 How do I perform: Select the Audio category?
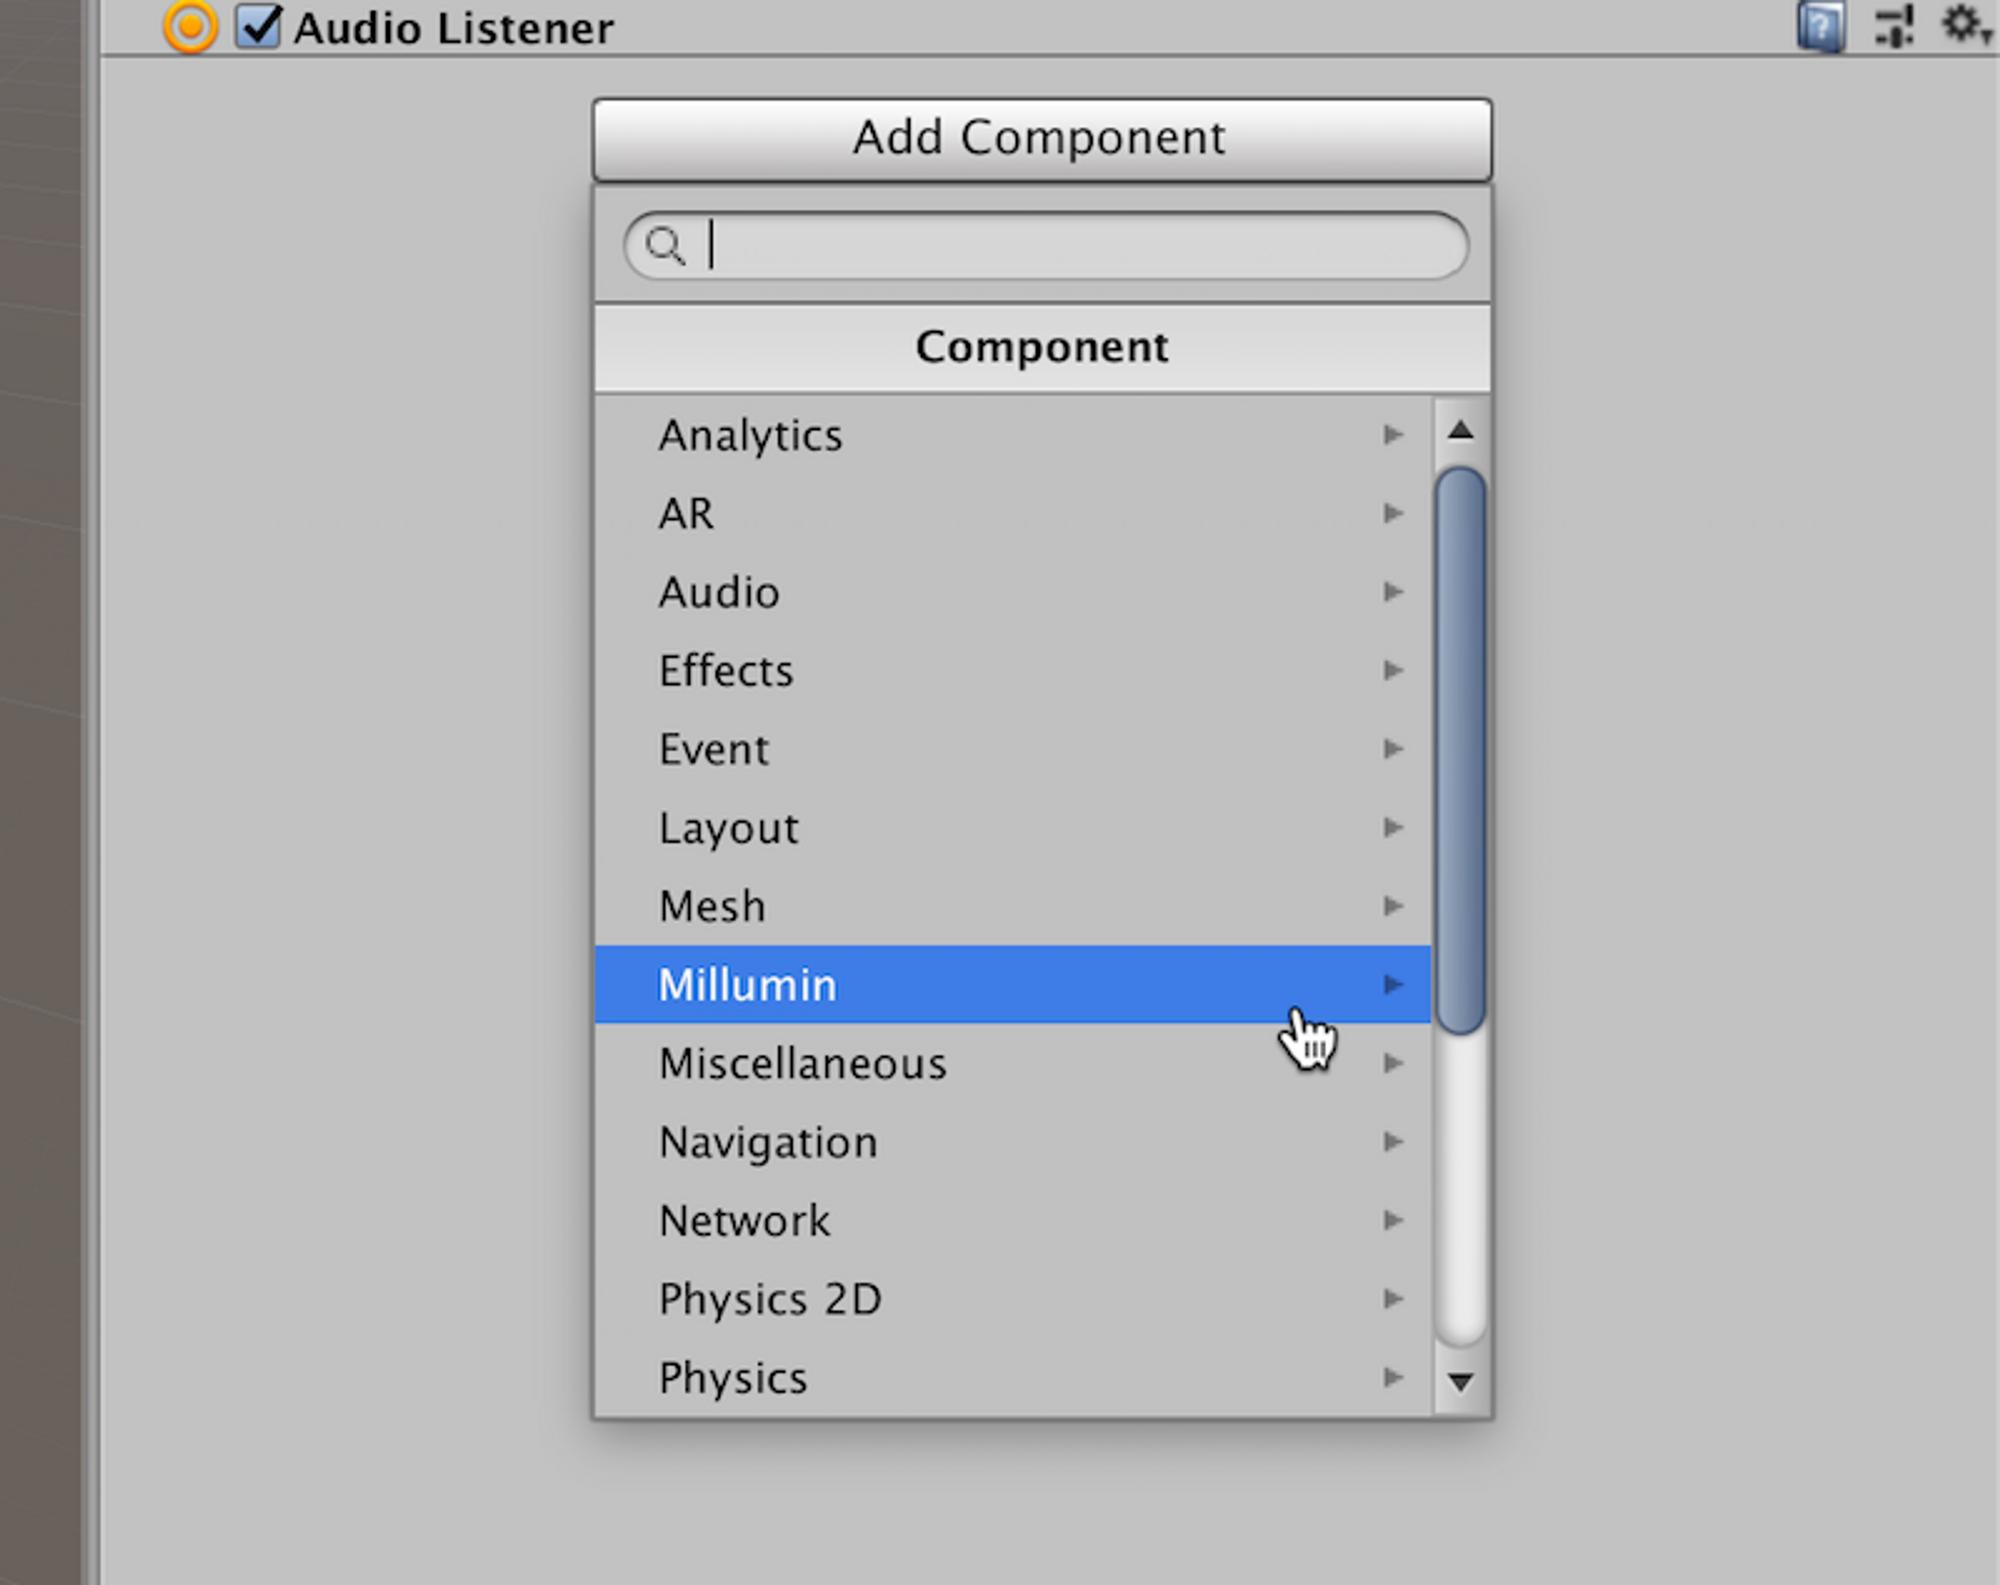(719, 592)
